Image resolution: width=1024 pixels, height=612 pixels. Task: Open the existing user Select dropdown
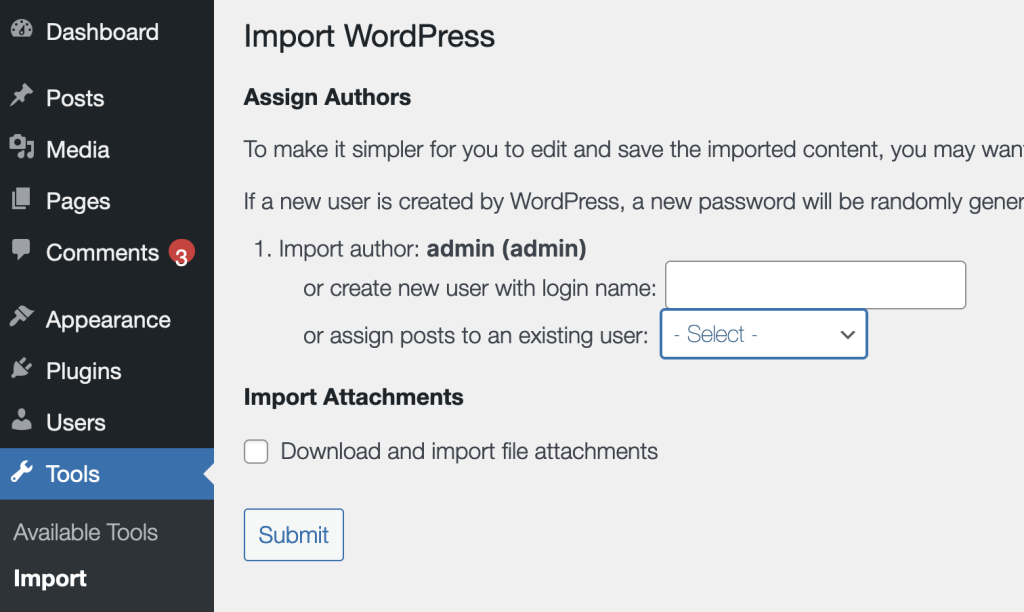[763, 334]
